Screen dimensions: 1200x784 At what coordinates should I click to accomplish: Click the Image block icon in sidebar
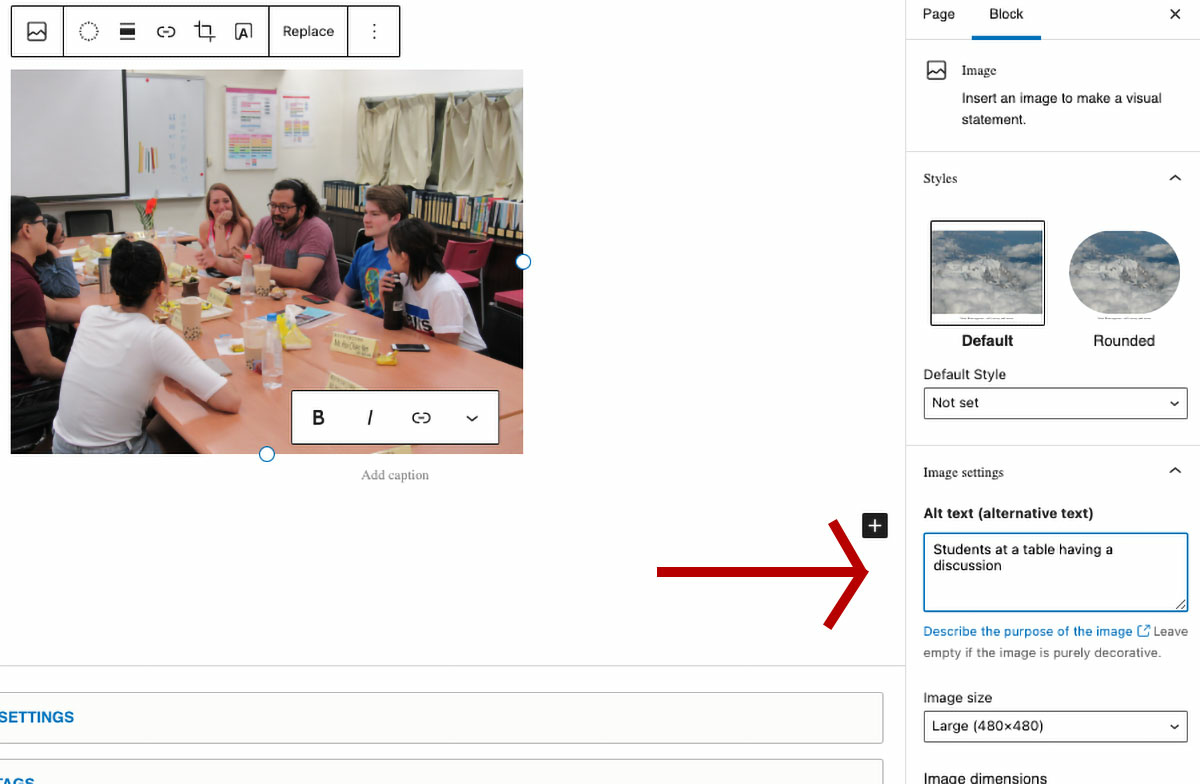tap(936, 70)
